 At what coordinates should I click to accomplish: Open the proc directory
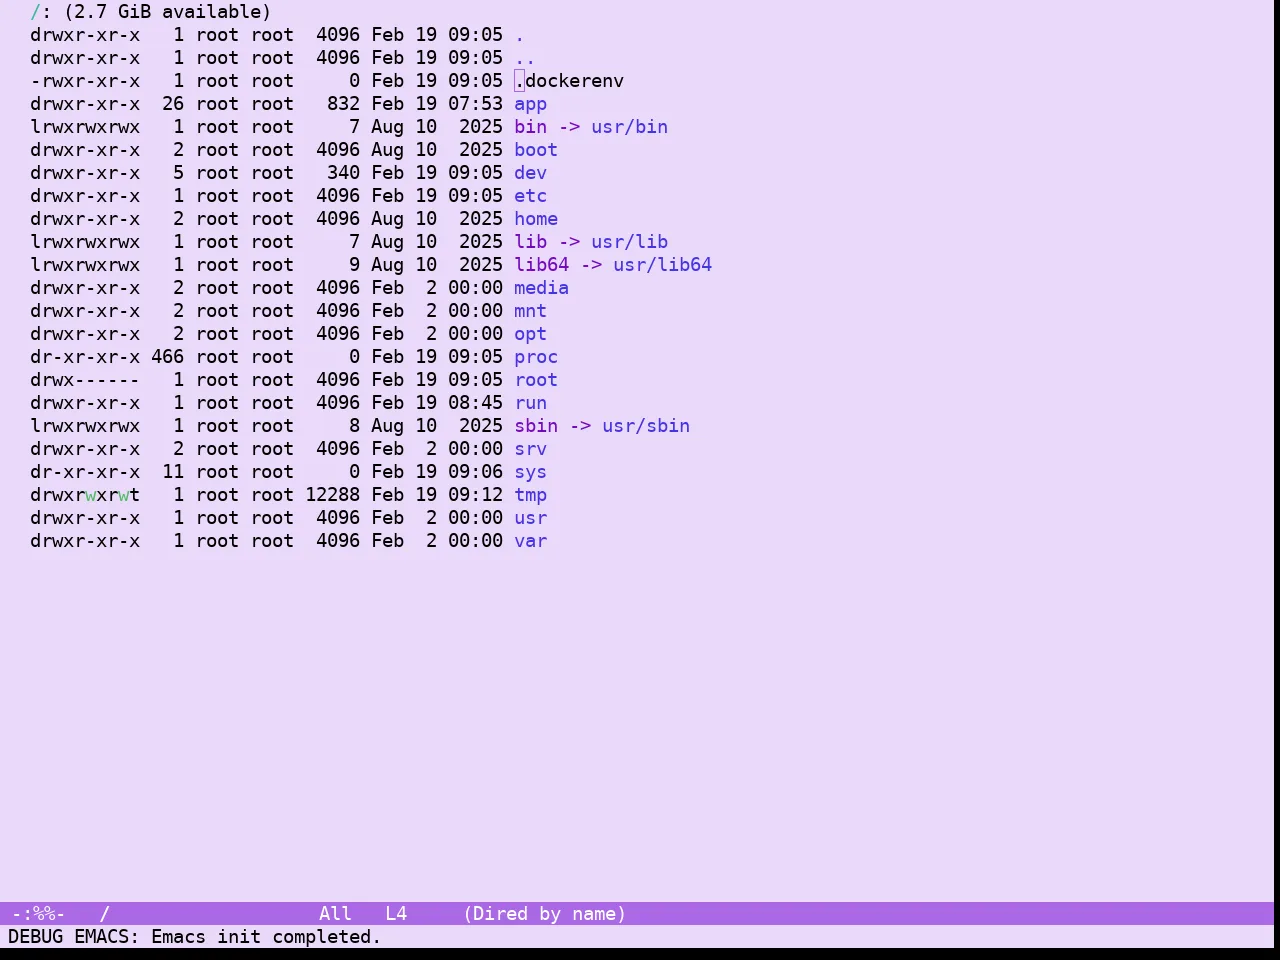pos(536,357)
